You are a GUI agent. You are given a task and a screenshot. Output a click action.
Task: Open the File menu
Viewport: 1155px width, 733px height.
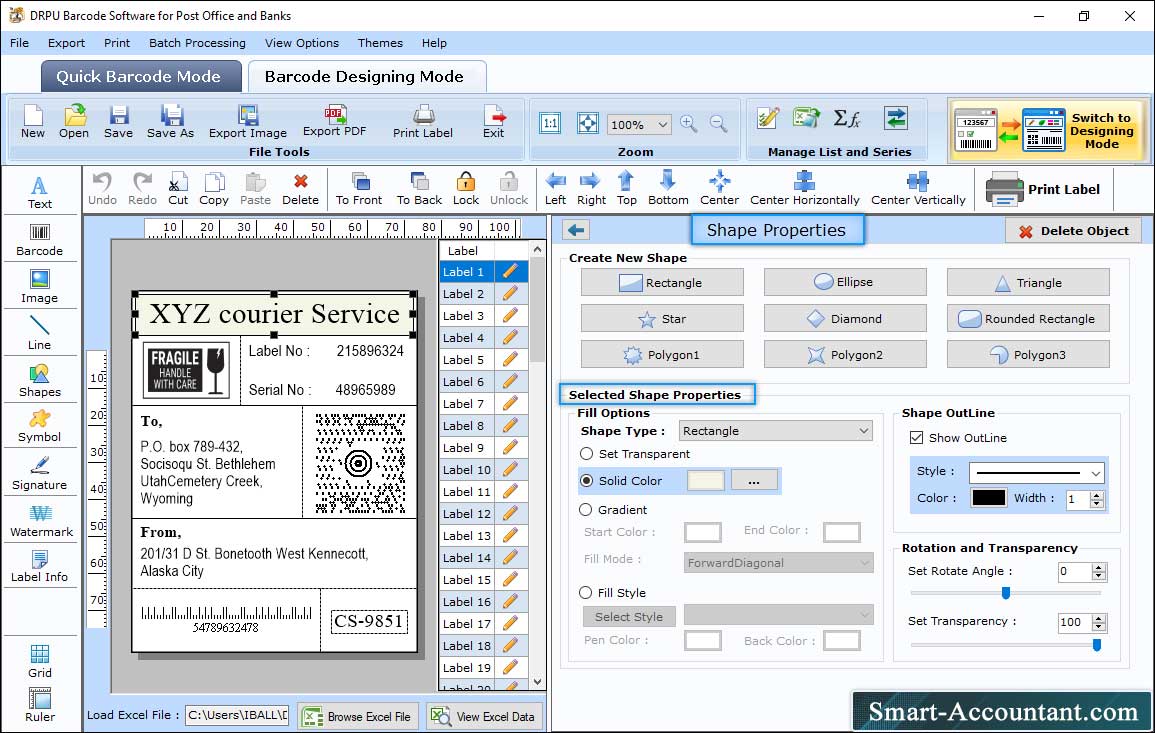click(x=19, y=43)
